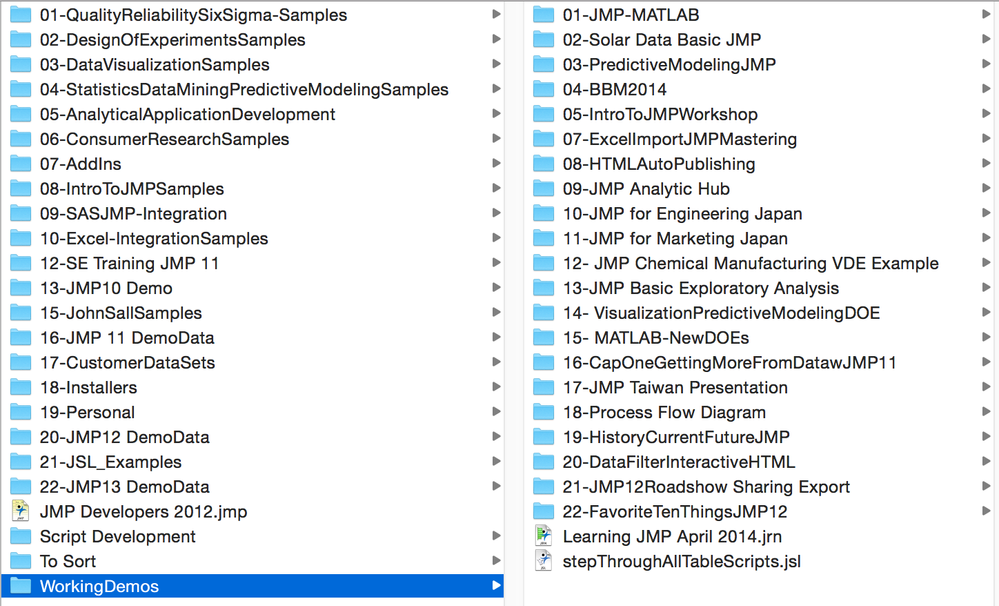The image size is (999, 606).
Task: Click the folder icon beside 08-HTMLAutoPublishing
Action: coord(543,164)
